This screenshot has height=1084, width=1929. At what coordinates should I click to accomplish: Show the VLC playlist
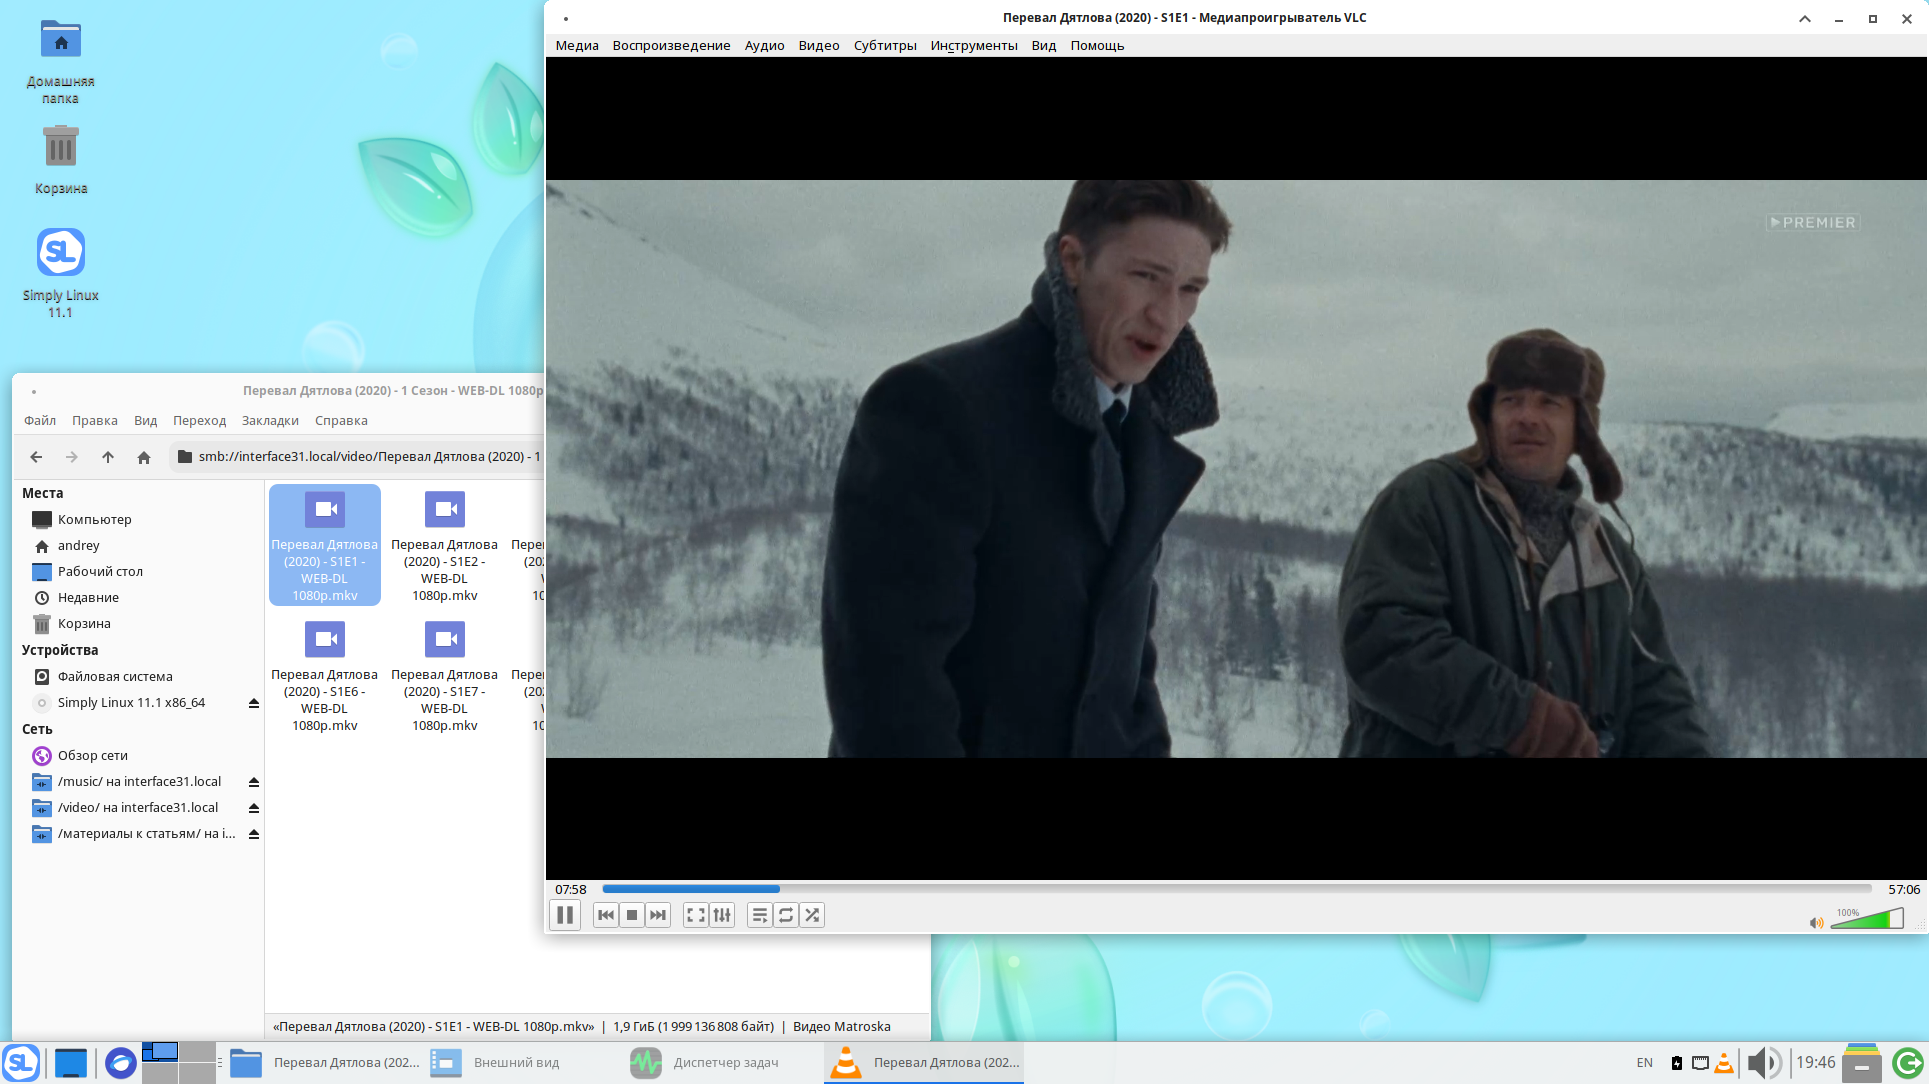point(760,915)
